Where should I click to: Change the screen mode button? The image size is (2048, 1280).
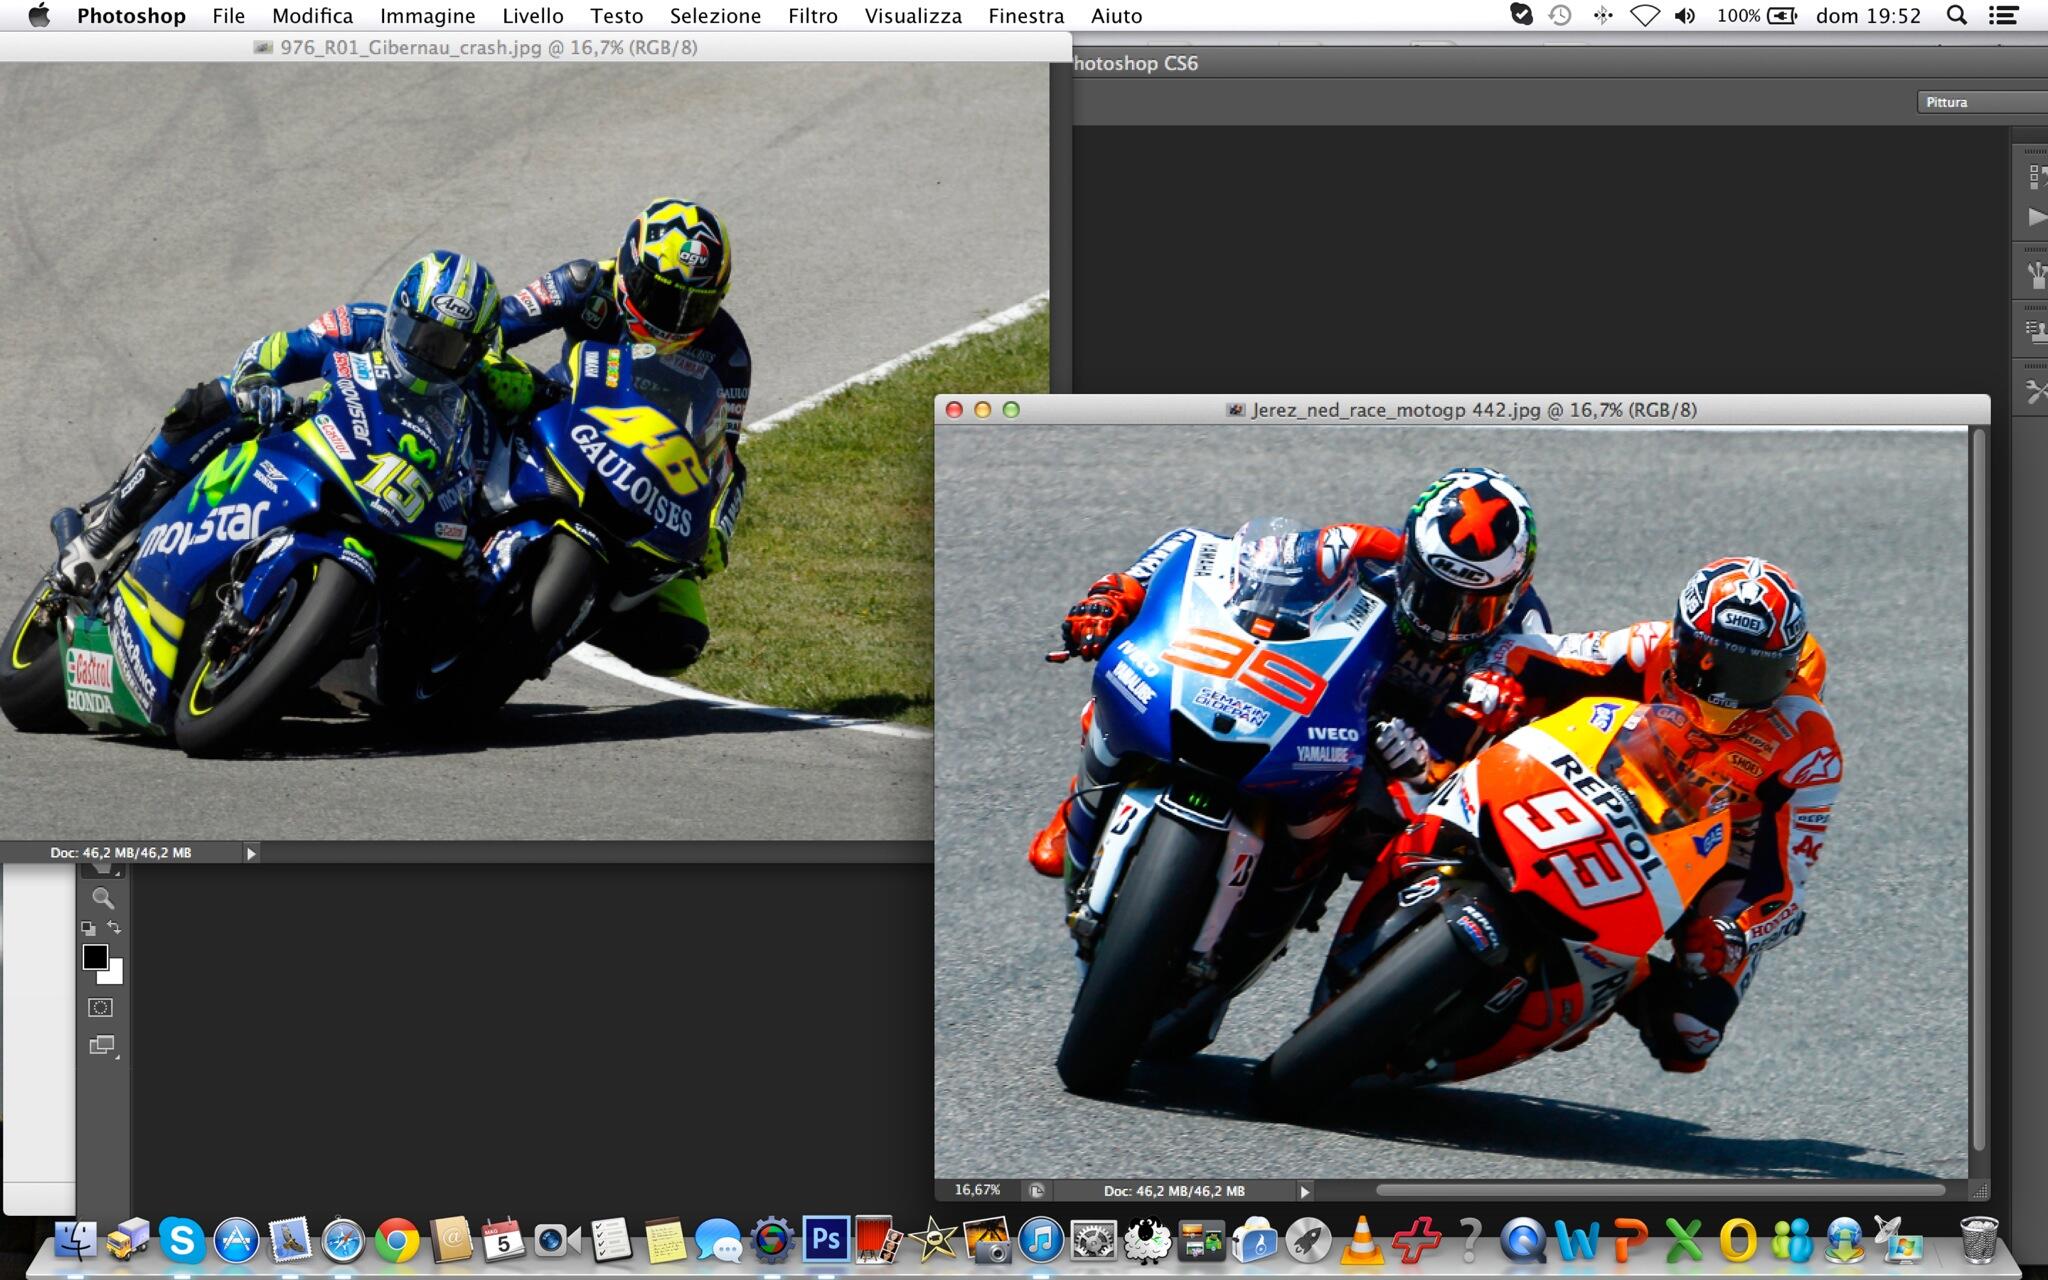click(x=102, y=1045)
